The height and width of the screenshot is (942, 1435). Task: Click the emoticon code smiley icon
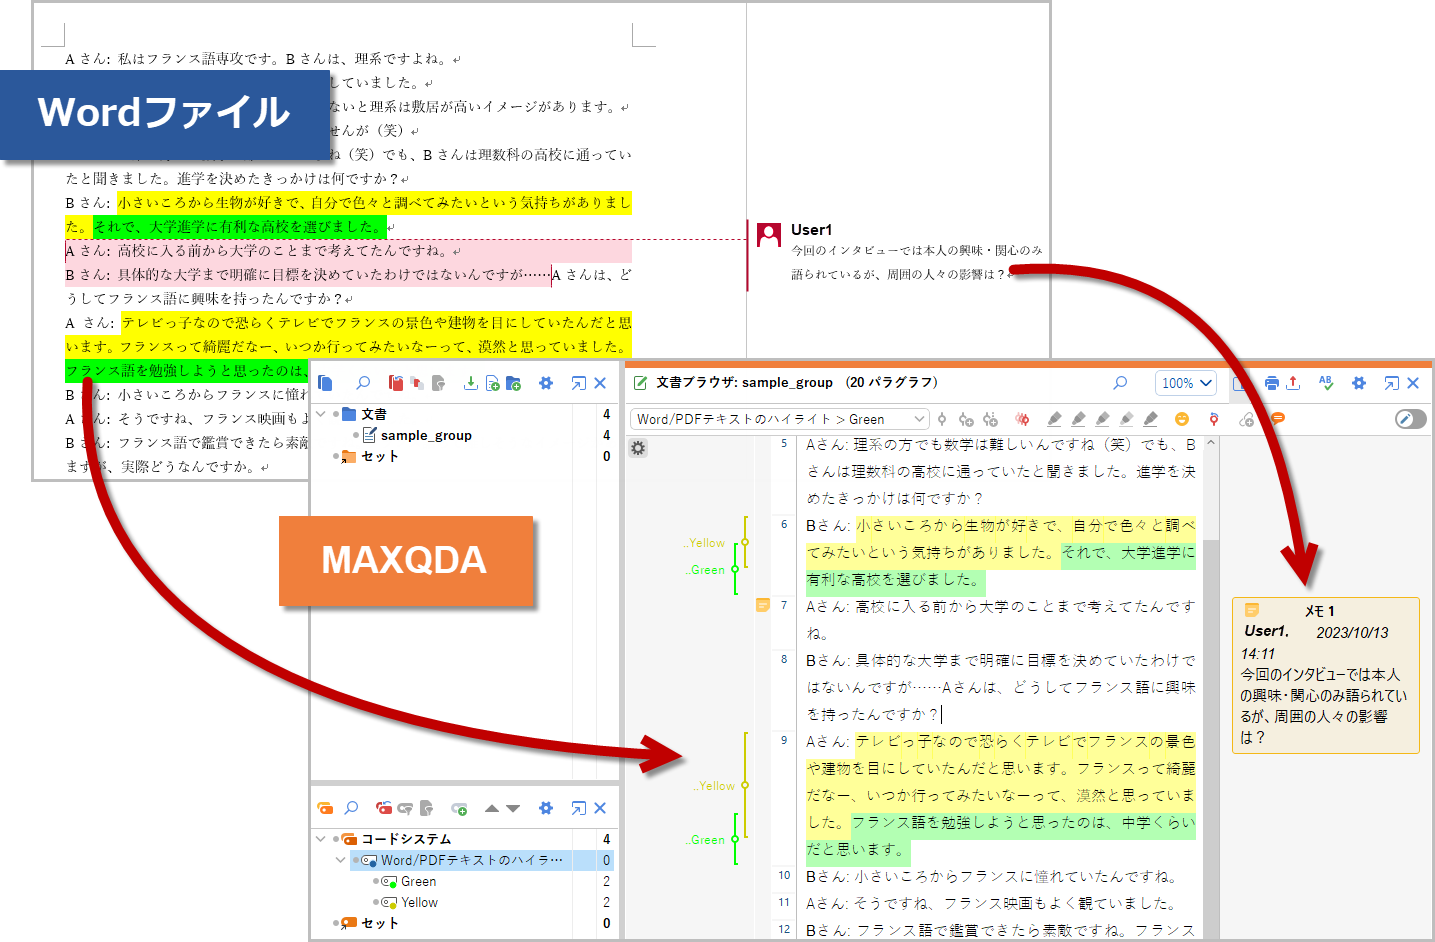click(1181, 419)
